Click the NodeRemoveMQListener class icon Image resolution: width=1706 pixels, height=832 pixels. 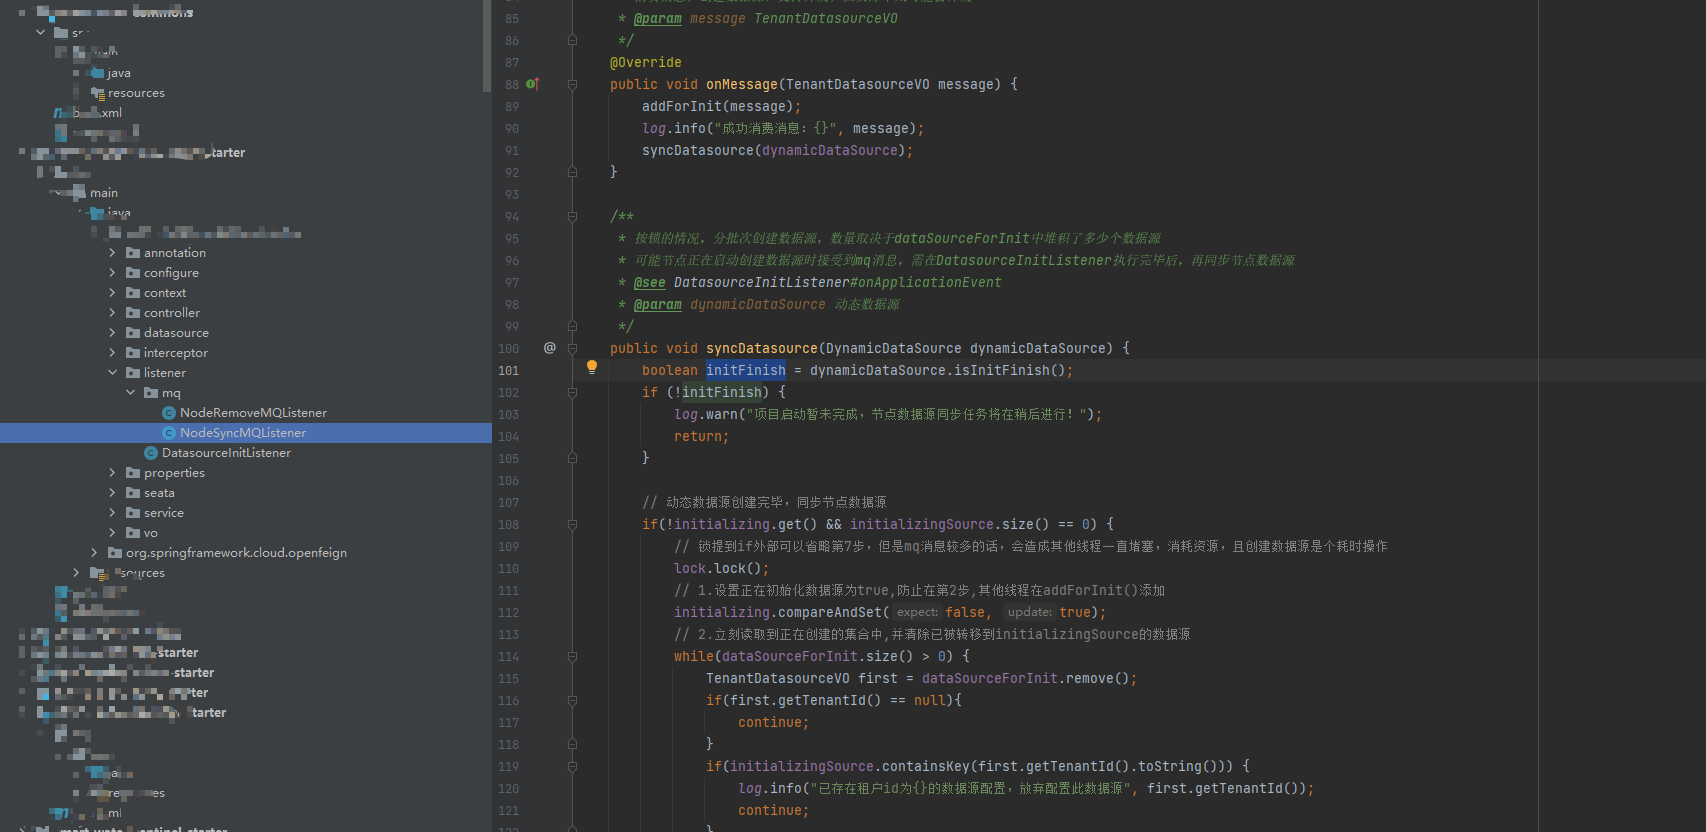coord(169,413)
